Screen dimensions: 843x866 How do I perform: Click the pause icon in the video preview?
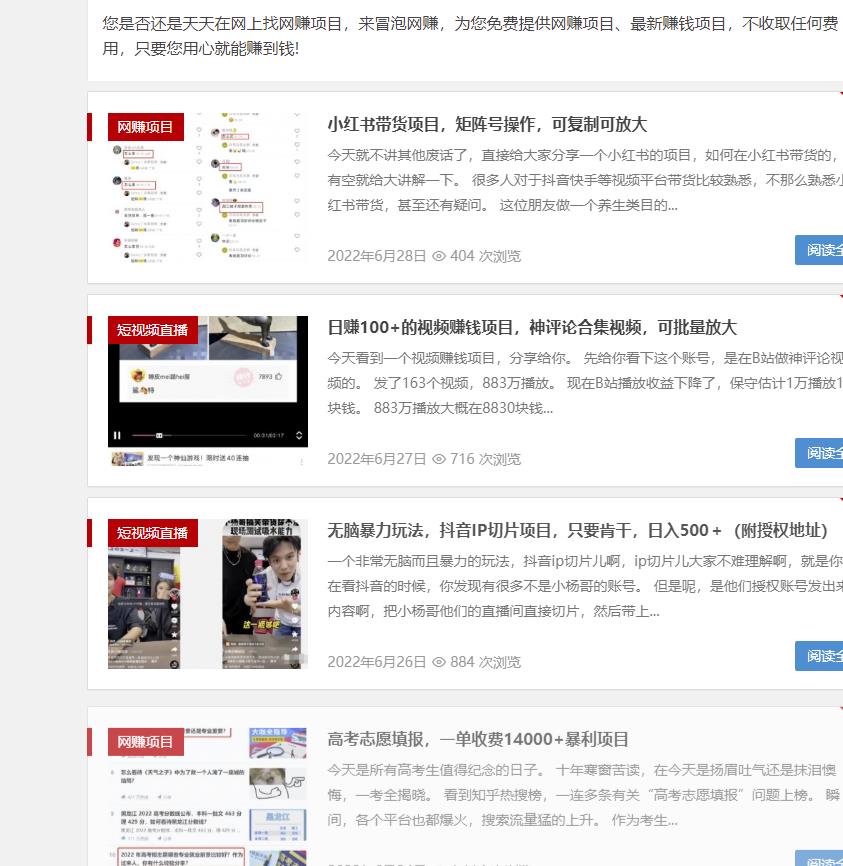(x=118, y=434)
